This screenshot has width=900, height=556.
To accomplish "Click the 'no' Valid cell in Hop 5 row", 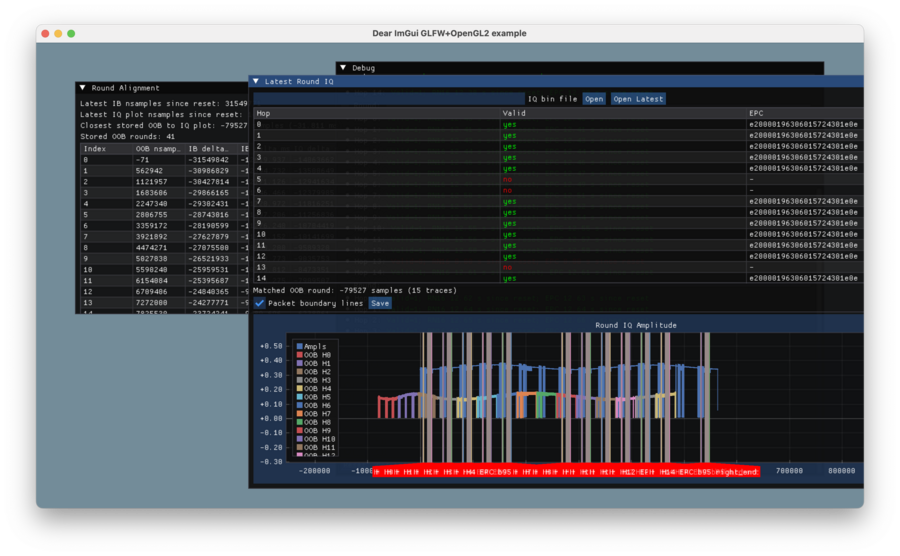I will point(507,180).
